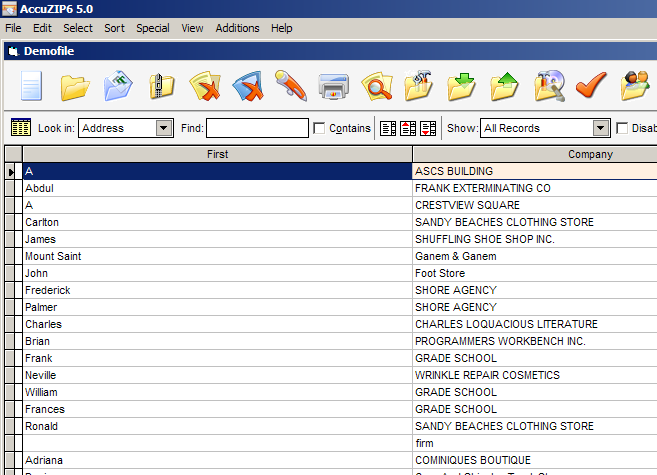Click the people on folder icon
The image size is (657, 475).
pos(635,86)
